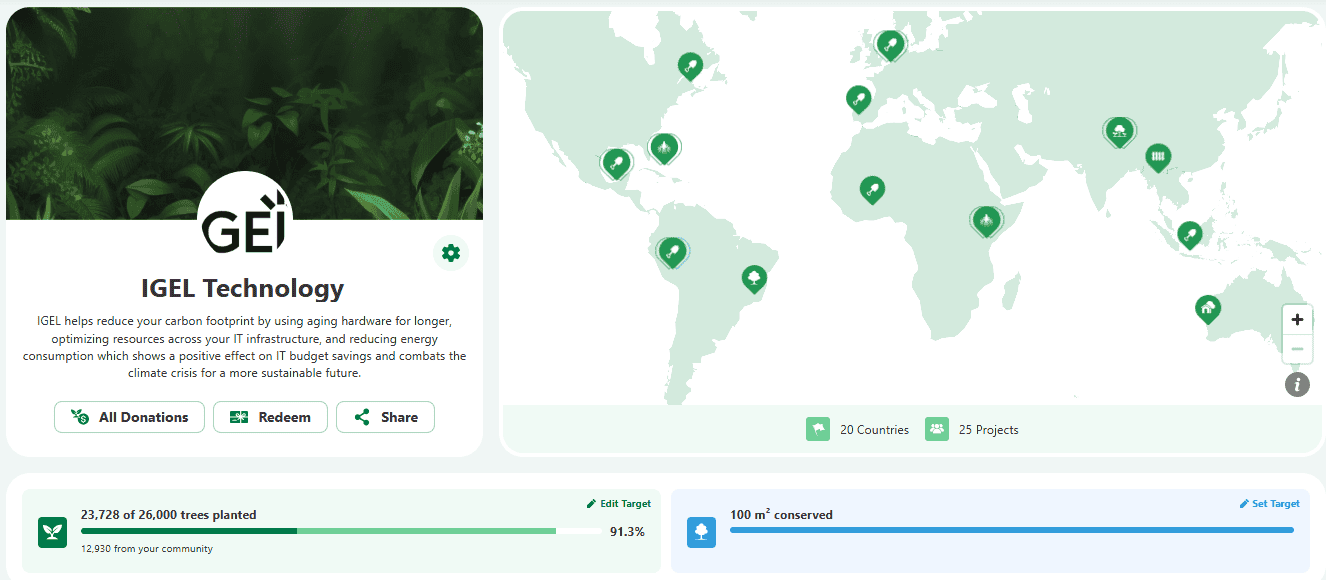Set Target for conserved area
Screen dimensions: 1326x580
(x=1269, y=504)
